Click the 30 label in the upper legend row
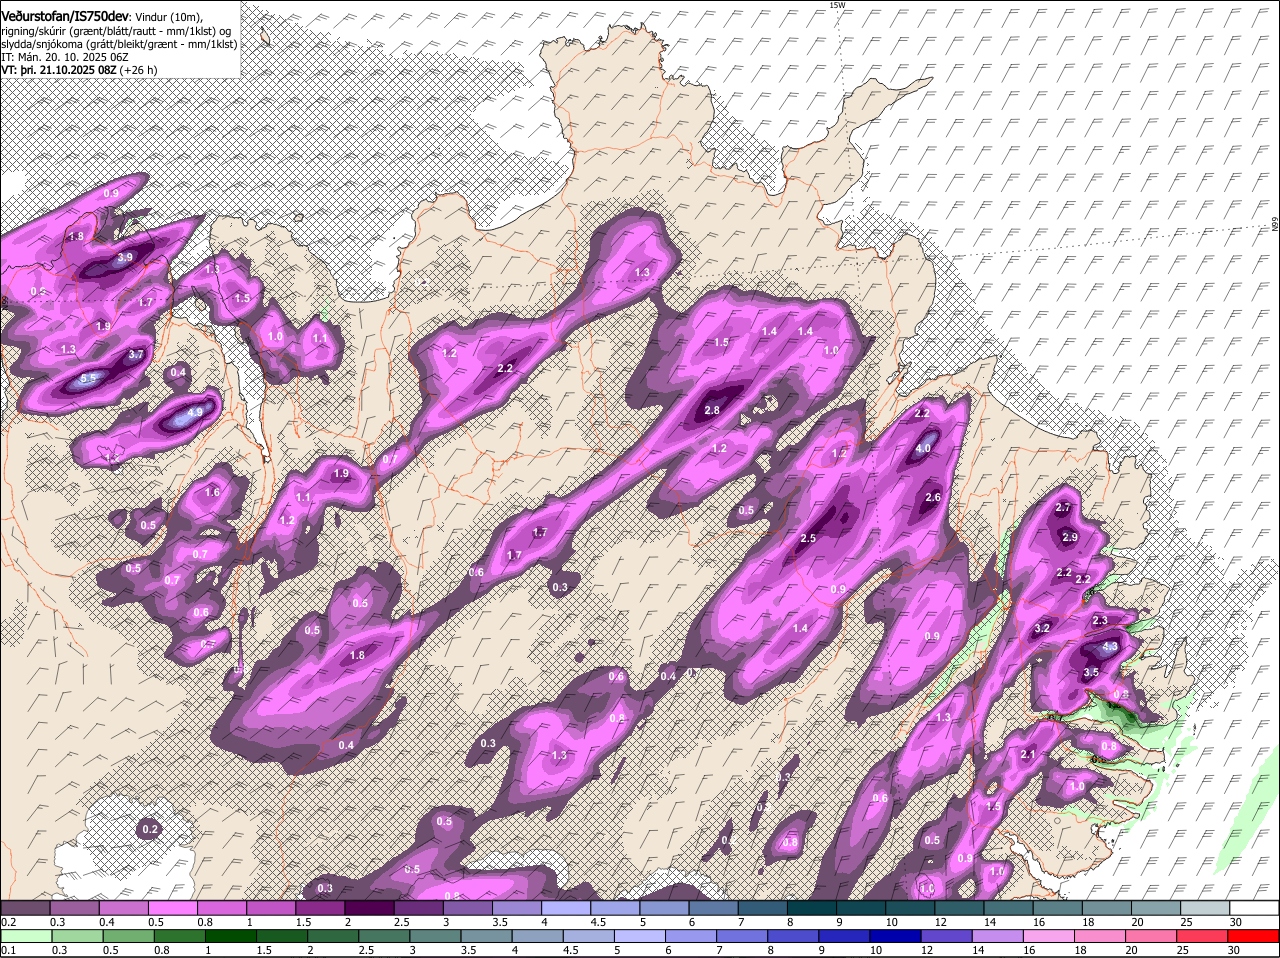 coord(1236,921)
